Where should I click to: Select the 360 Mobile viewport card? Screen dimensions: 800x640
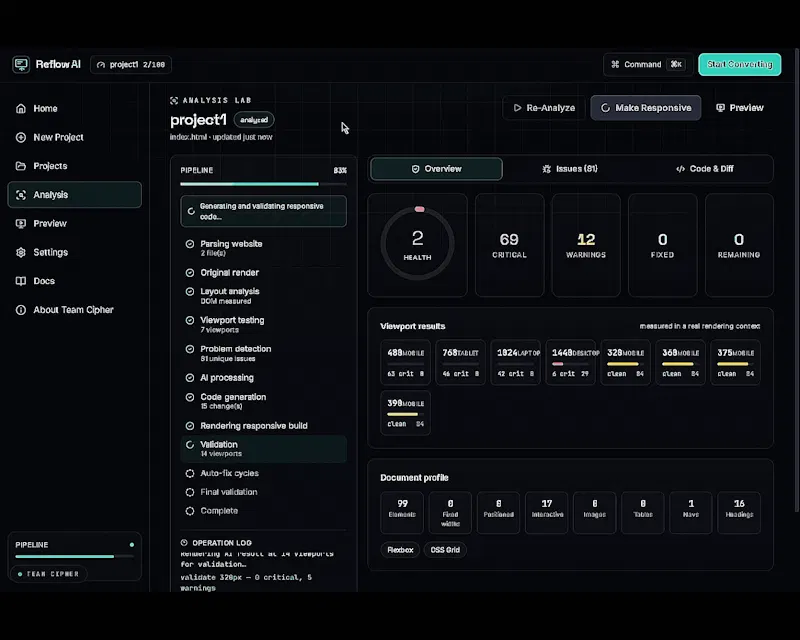coord(681,362)
